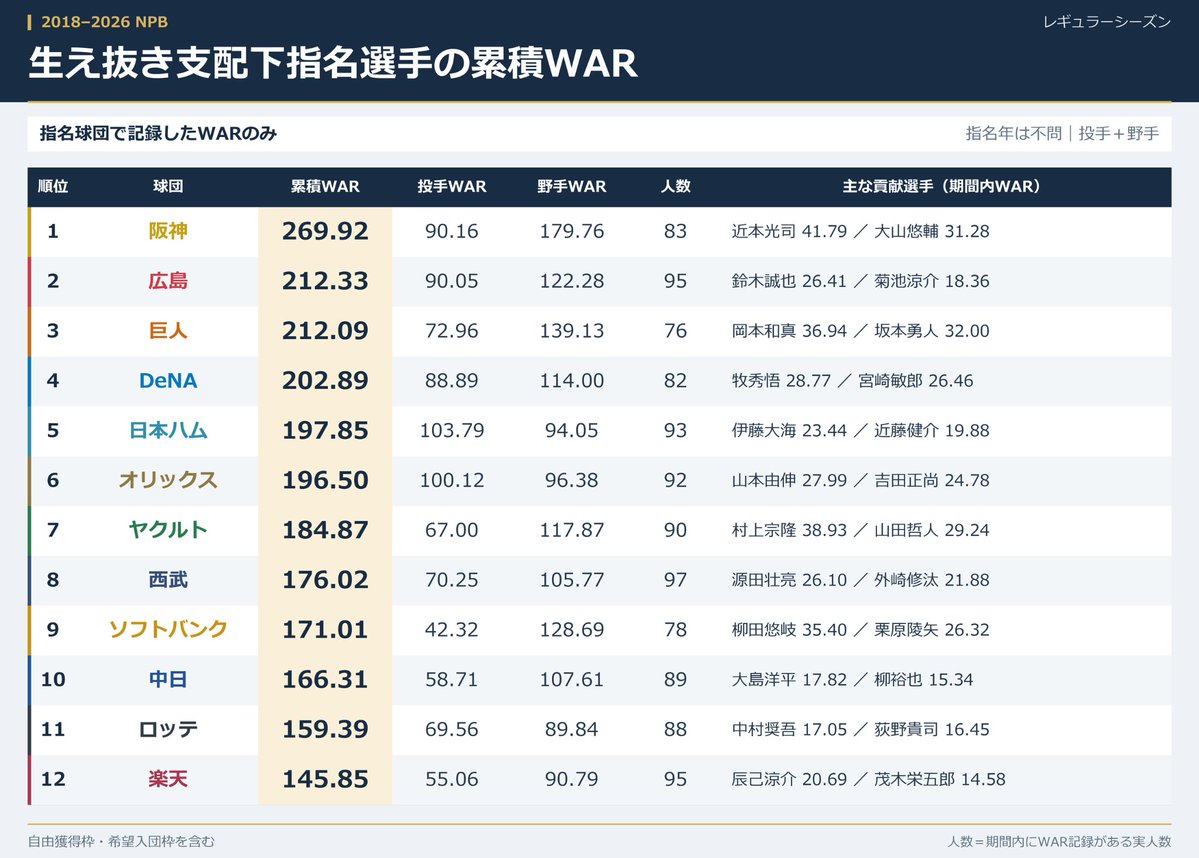Click footnote 人数＝期間内にWAR記録がある実人数
1199x858 pixels.
[1059, 841]
